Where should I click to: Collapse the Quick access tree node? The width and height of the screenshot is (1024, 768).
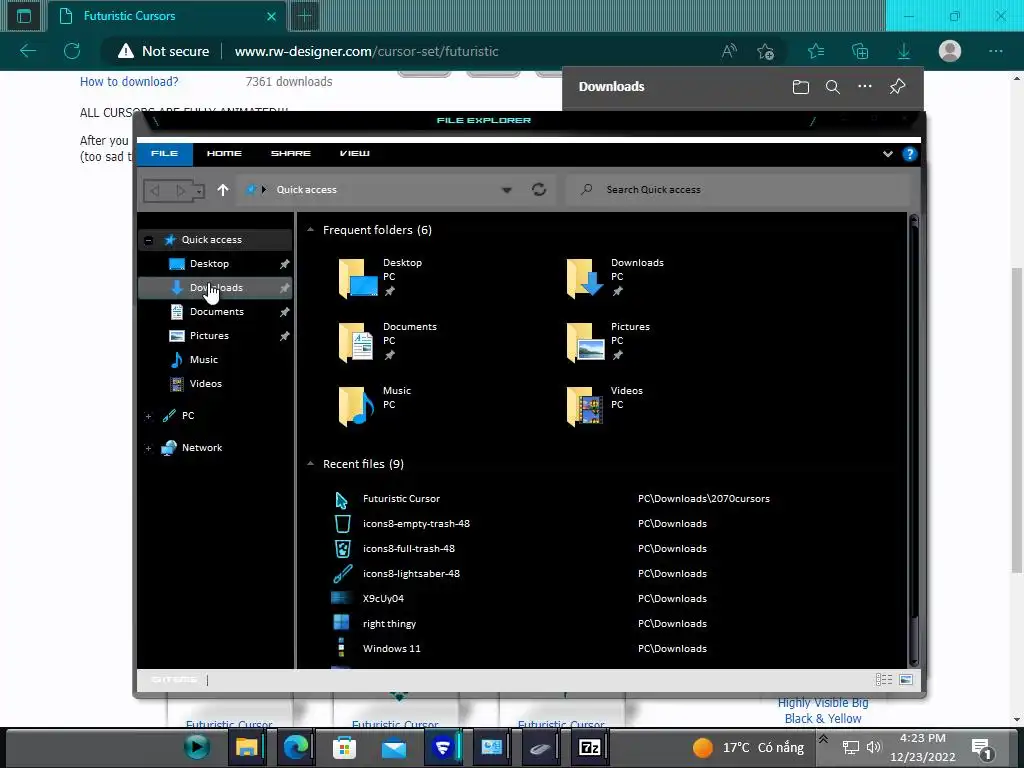pyautogui.click(x=149, y=240)
